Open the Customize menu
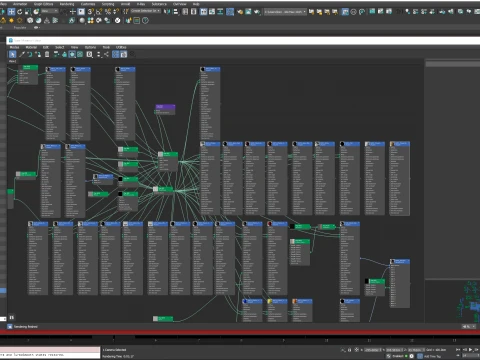Screen dimensions: 480x360 coord(88,4)
